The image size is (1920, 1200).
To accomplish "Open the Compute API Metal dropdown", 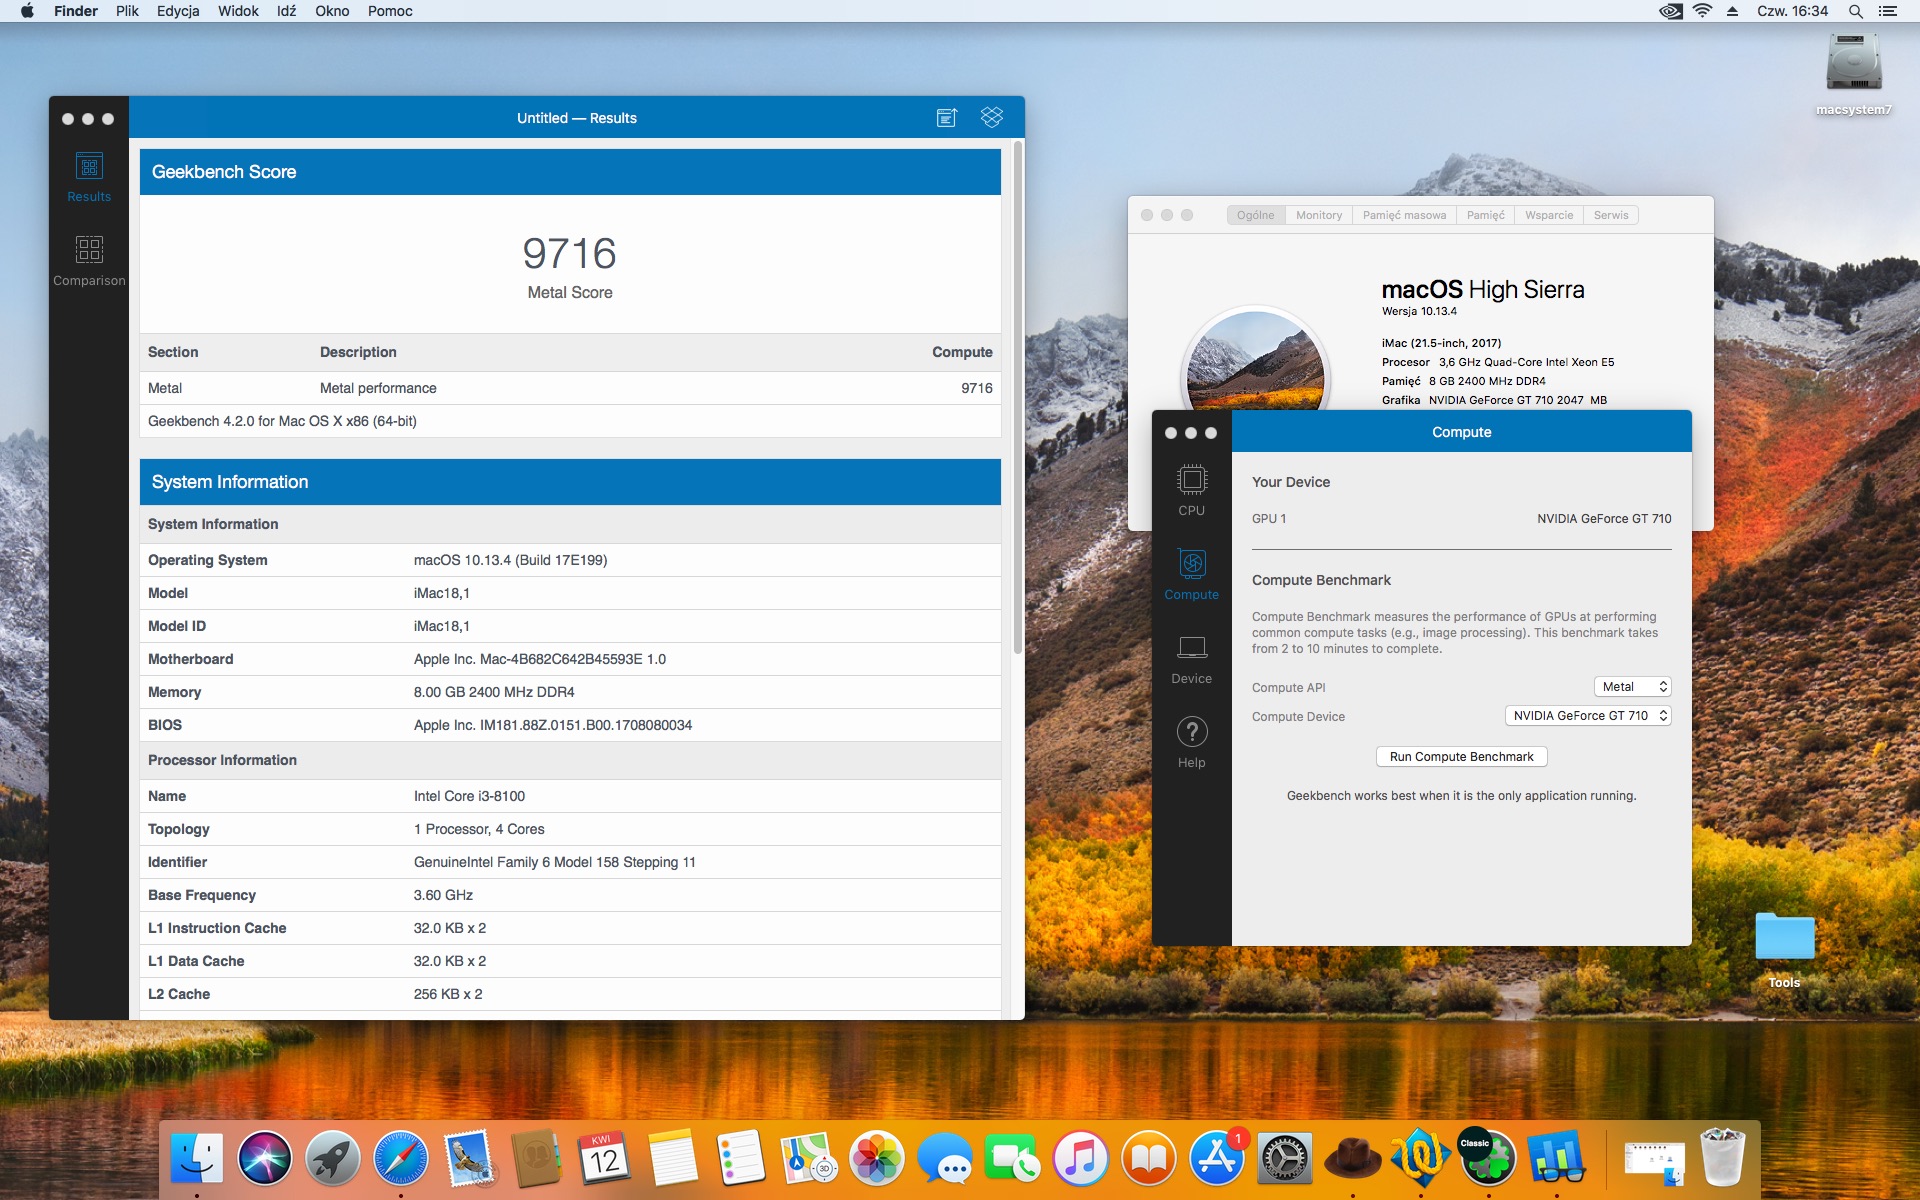I will (x=1632, y=687).
